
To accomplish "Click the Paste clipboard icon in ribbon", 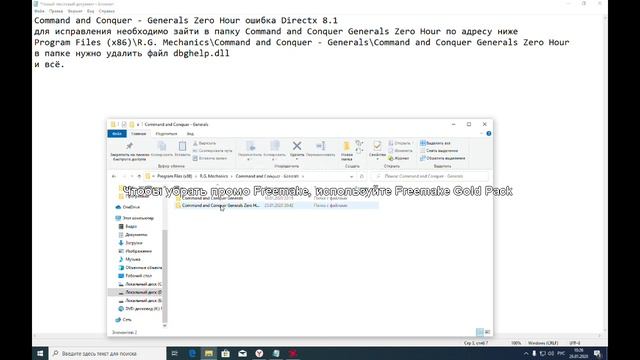I will [x=182, y=146].
